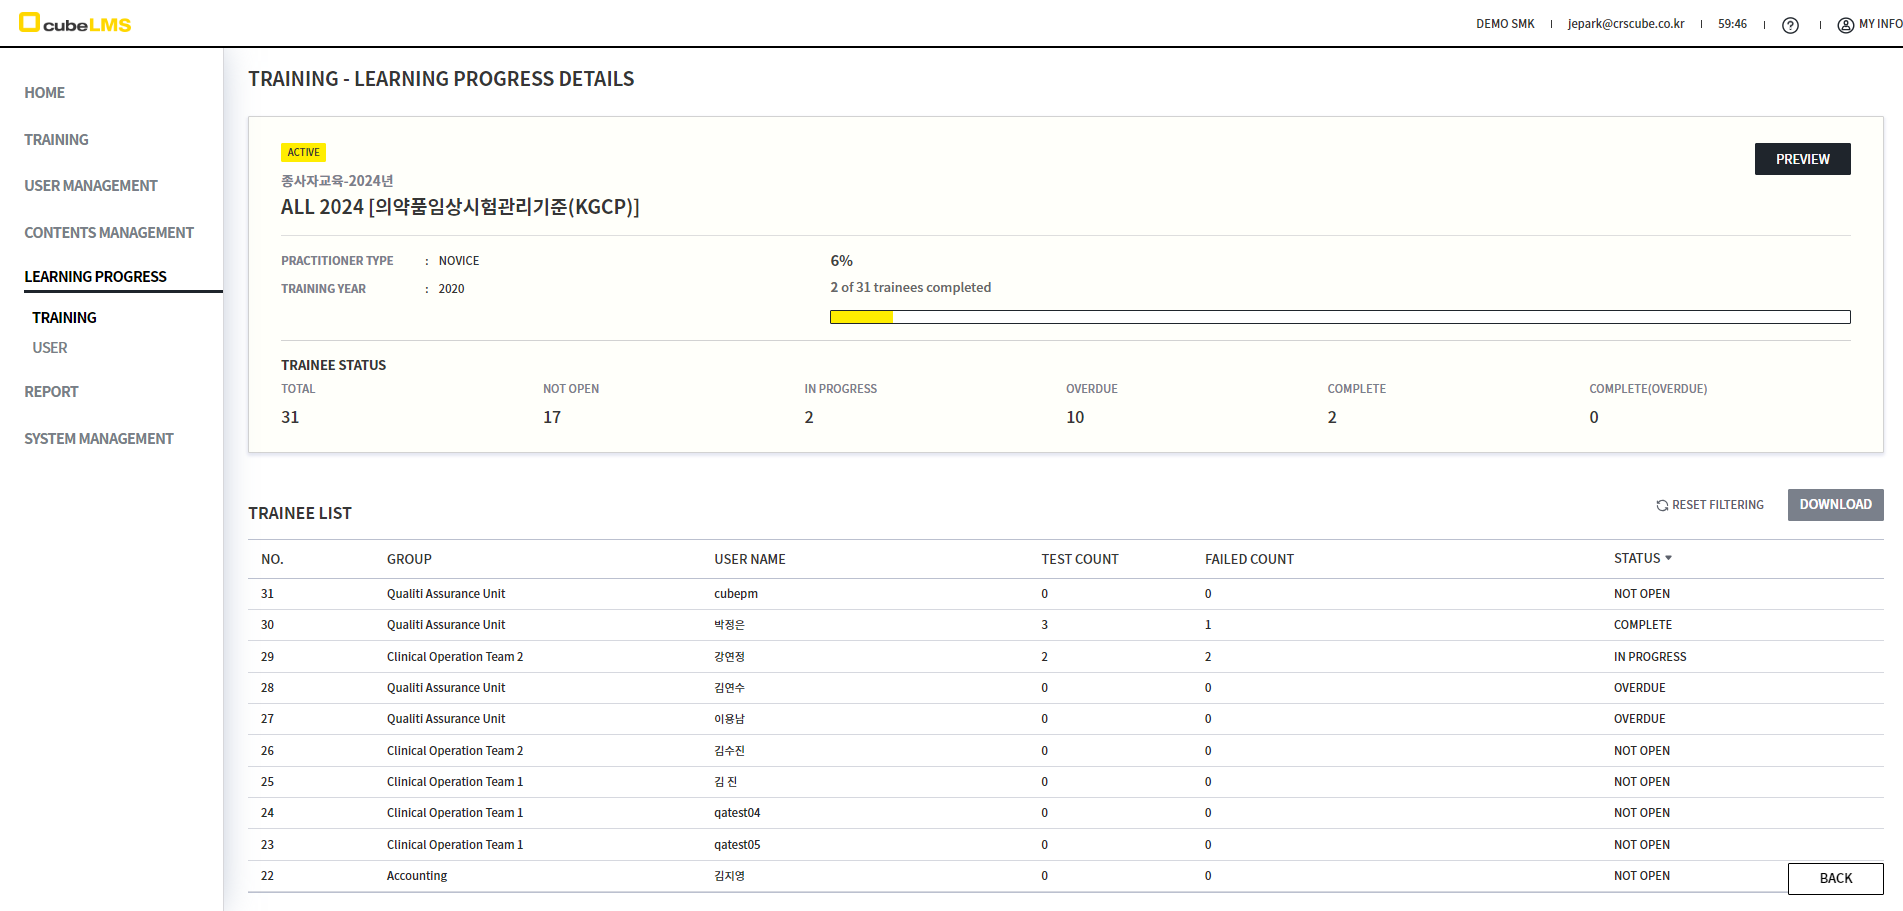The width and height of the screenshot is (1903, 911).
Task: Go to Training in sidebar
Action: pos(57,140)
